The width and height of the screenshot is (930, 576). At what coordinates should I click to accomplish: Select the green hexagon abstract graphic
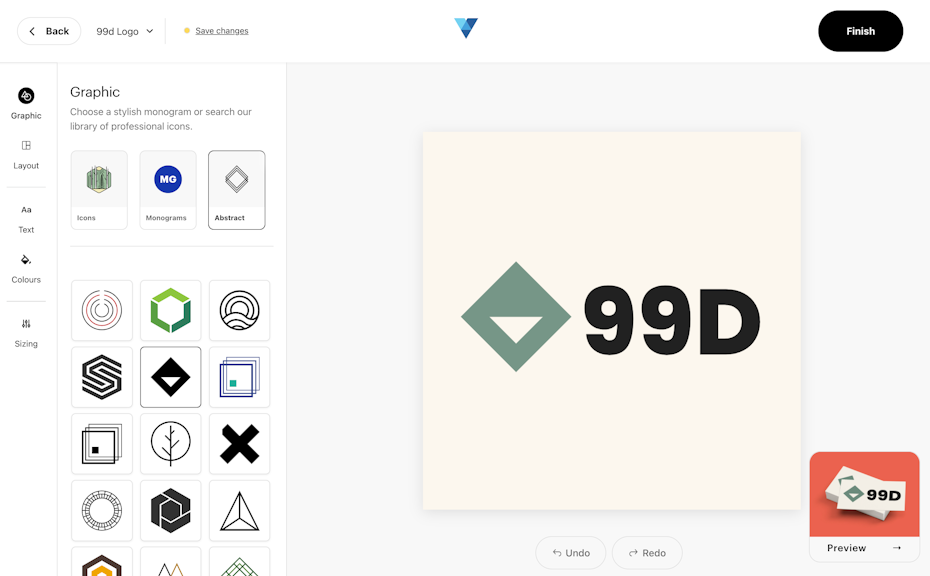(x=170, y=311)
